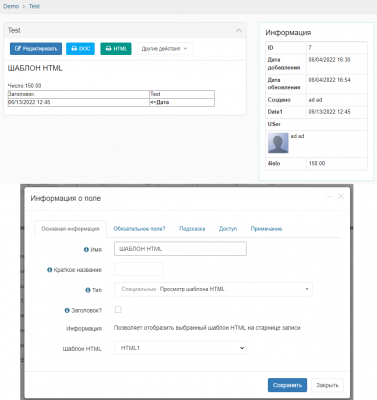Click info icon next to Краткое название

(49, 270)
